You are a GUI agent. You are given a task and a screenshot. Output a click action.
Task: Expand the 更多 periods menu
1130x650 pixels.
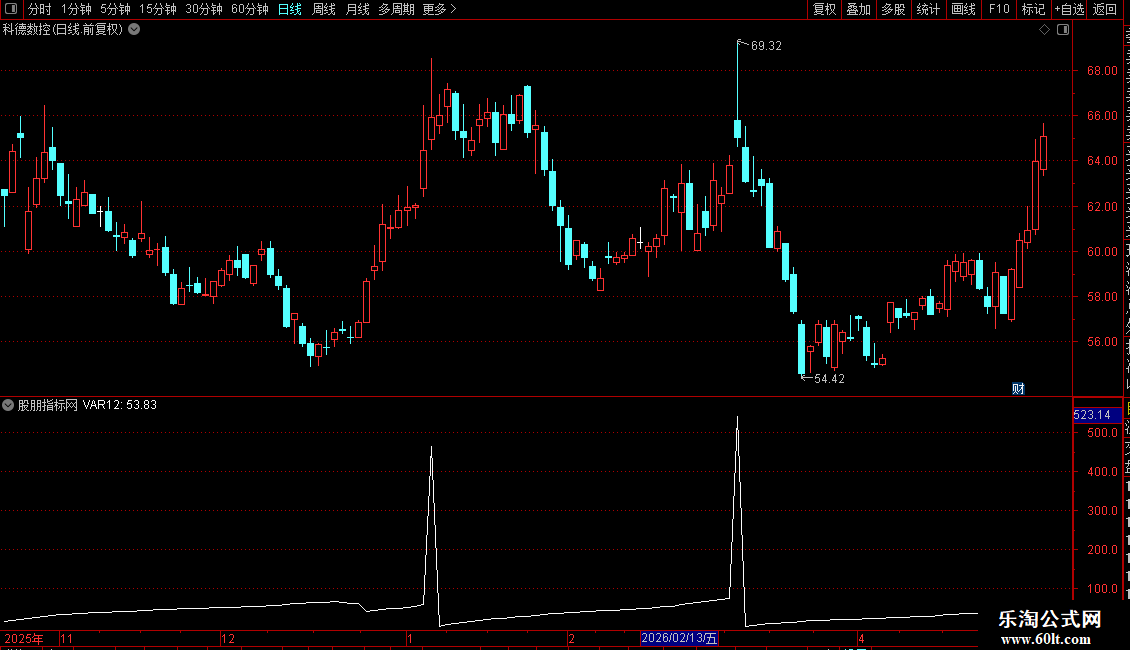pos(439,9)
